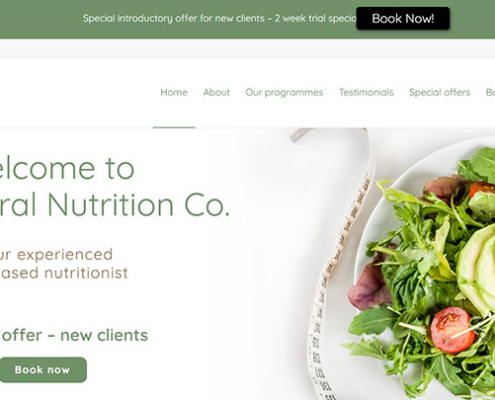Click the active underline beneath Home
495x400 pixels.
point(174,127)
